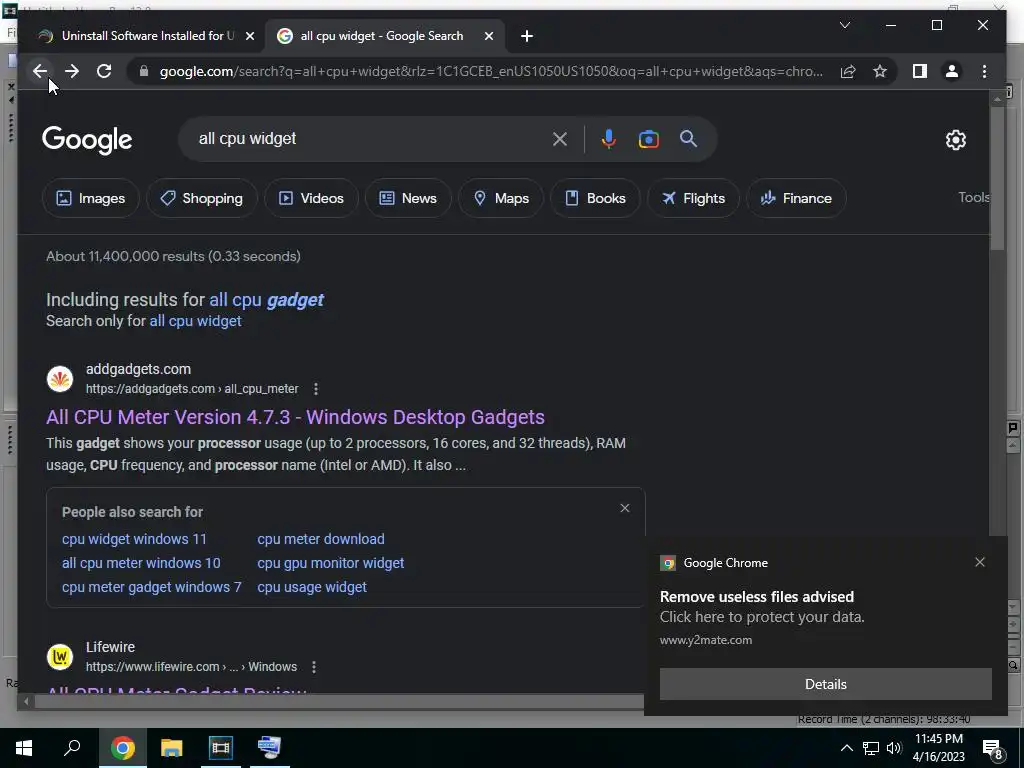Screen dimensions: 1024x768
Task: Open the notification center icon
Action: coord(993,749)
